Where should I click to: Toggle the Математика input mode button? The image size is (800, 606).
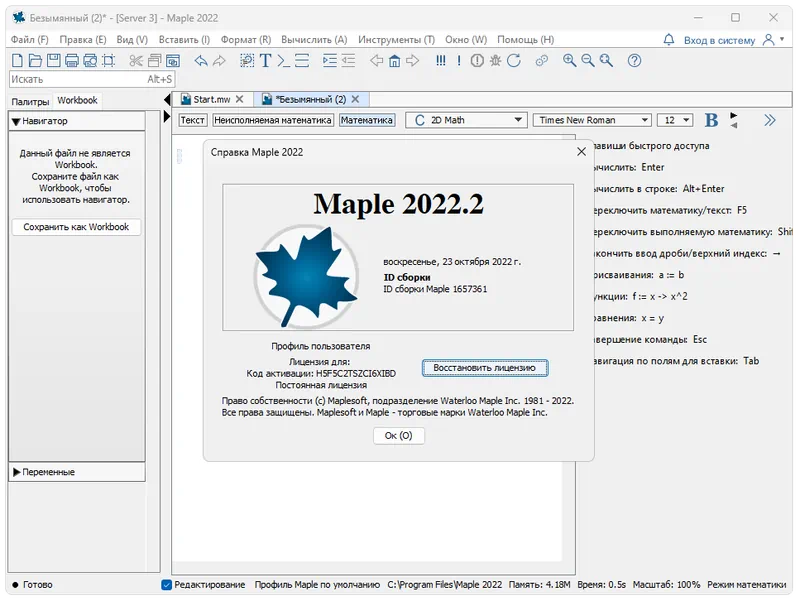tap(367, 120)
